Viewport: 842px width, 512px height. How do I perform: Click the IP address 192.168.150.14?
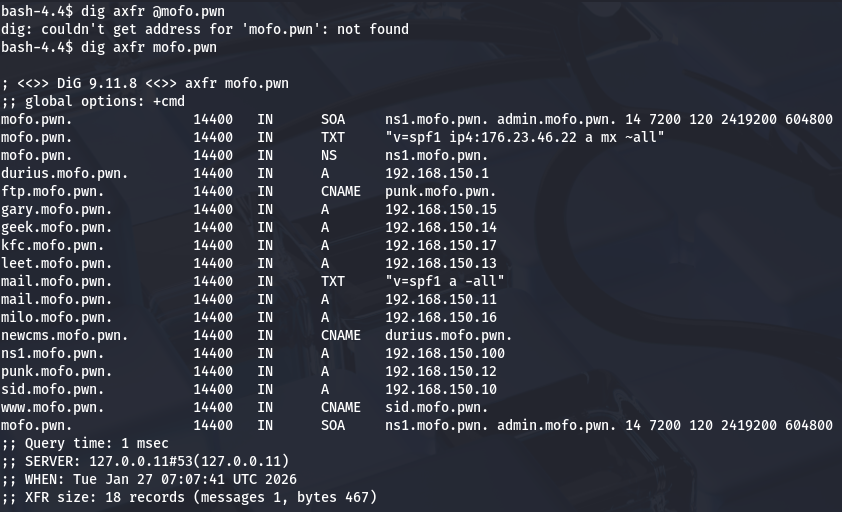point(440,227)
